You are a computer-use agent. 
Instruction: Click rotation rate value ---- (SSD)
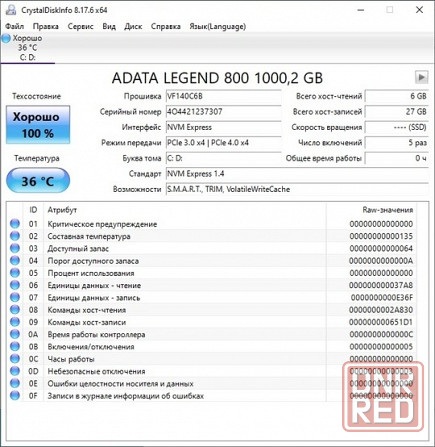click(397, 127)
